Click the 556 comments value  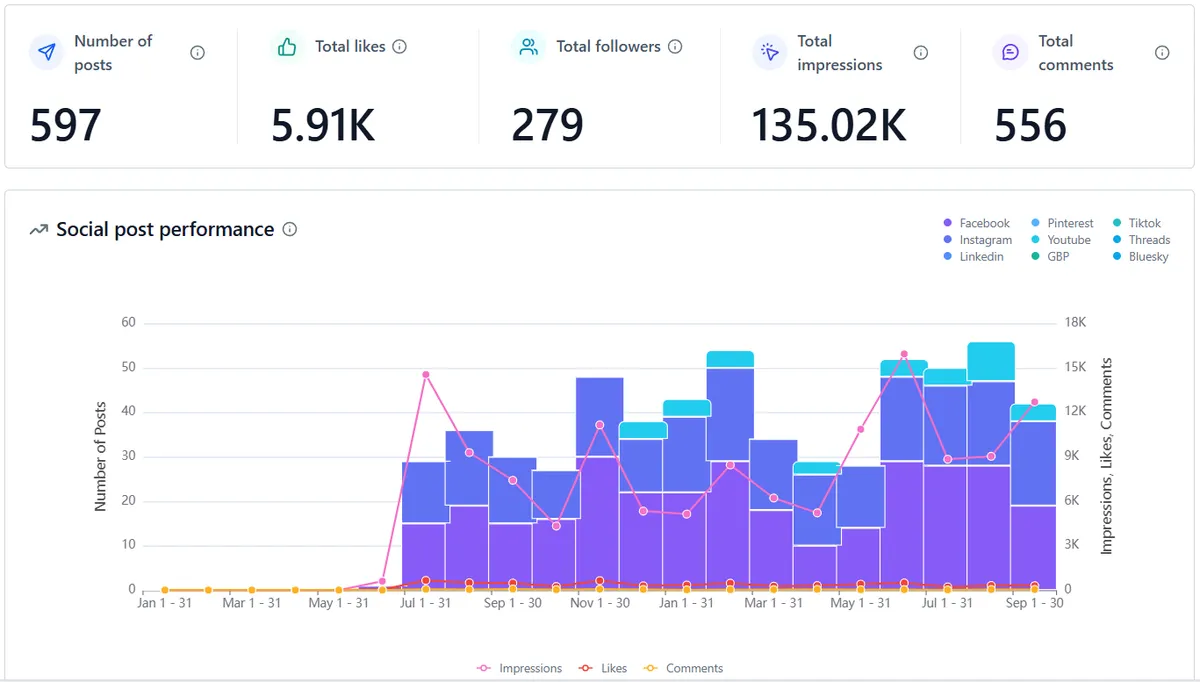click(1030, 126)
